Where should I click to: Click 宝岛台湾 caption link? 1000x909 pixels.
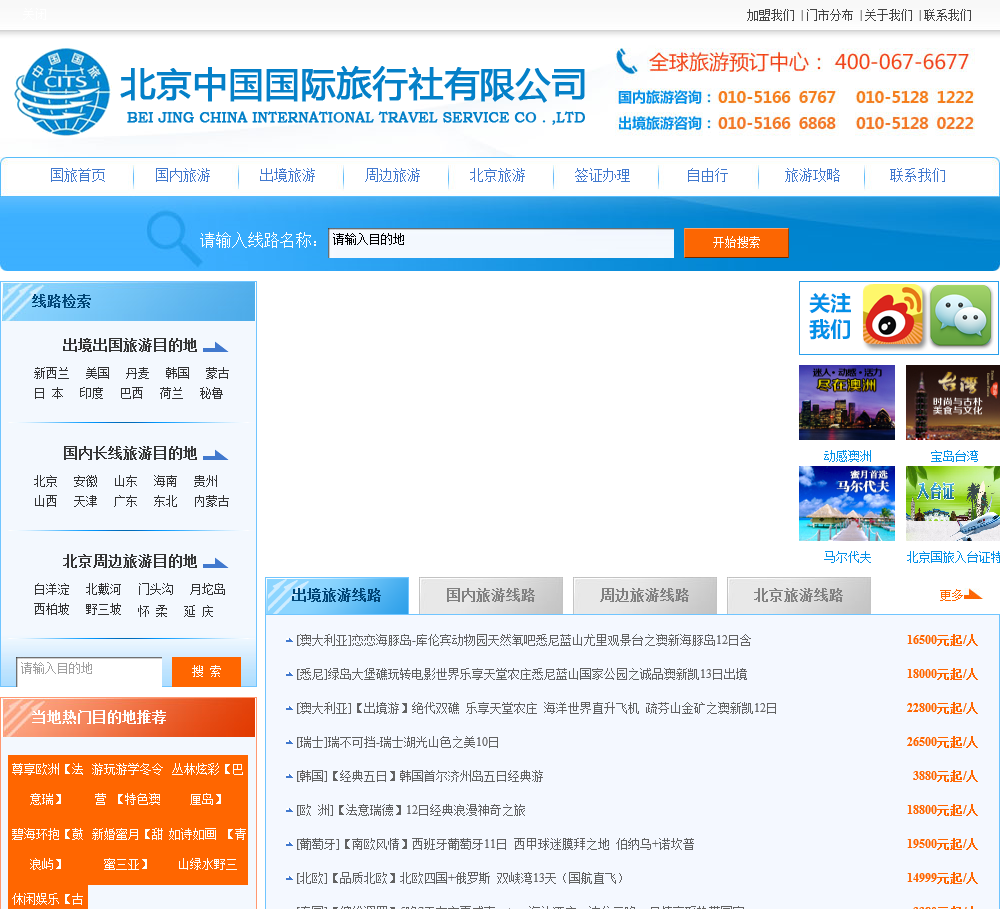(954, 456)
